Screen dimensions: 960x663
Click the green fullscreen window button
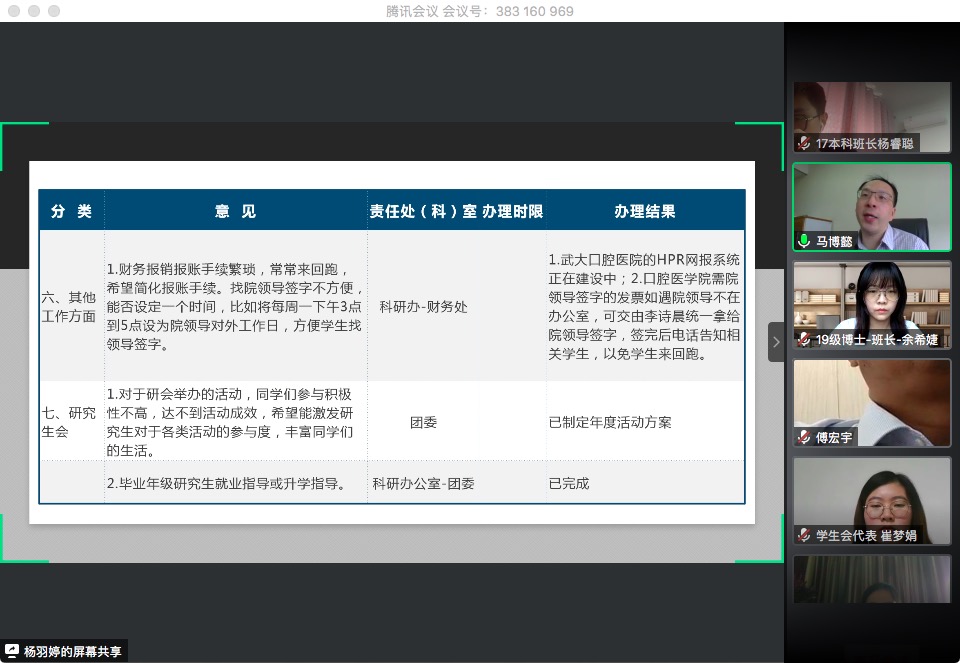[x=54, y=11]
